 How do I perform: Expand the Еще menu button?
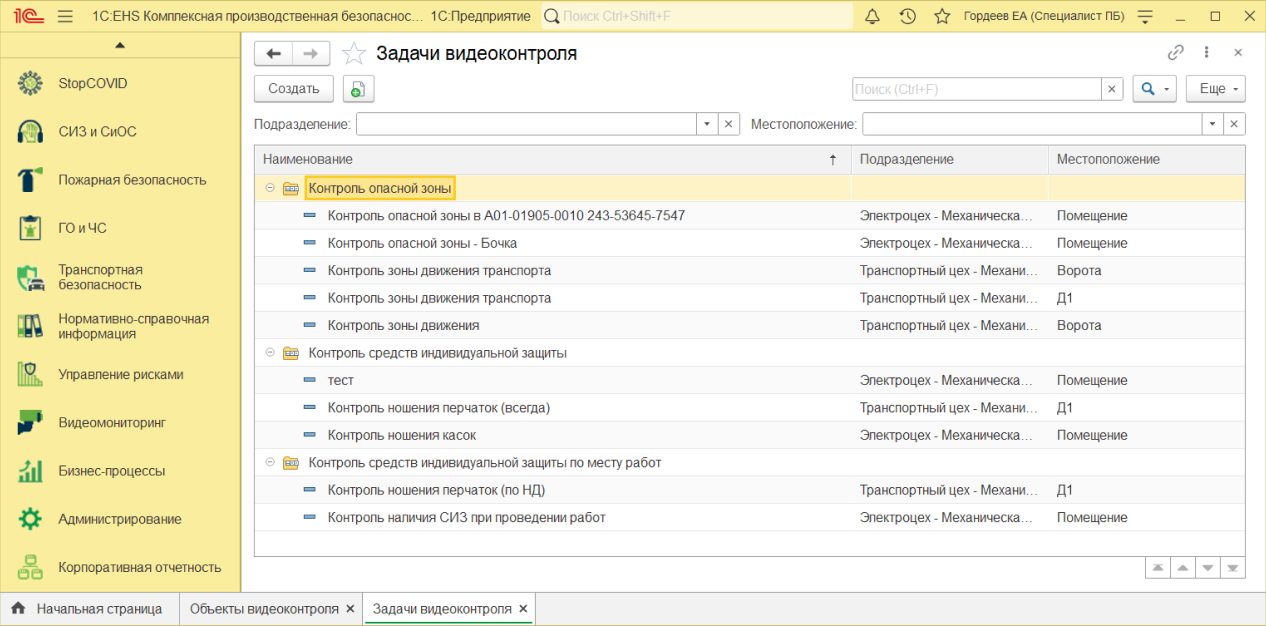[1215, 89]
